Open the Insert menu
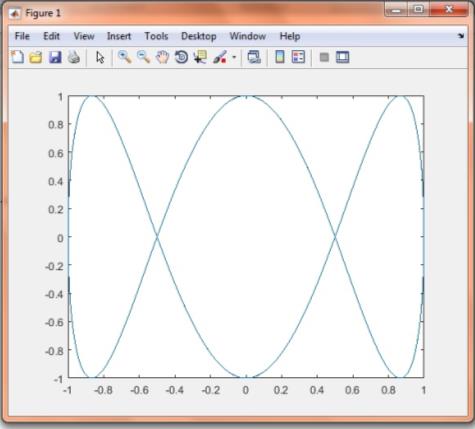 [x=119, y=36]
